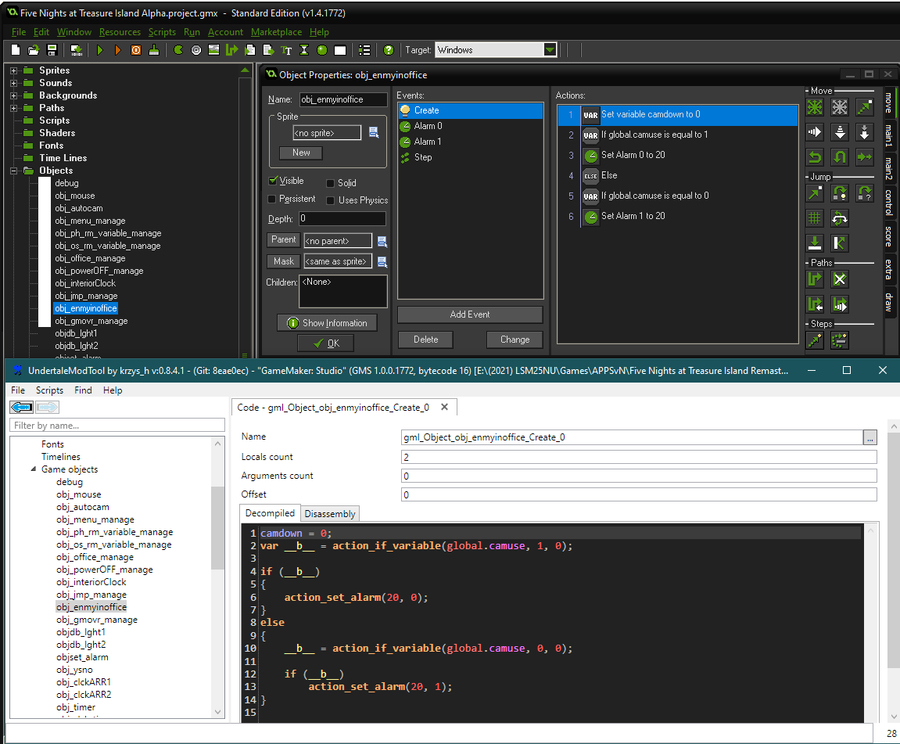The height and width of the screenshot is (744, 900).
Task: Toggle the Persistent checkbox
Action: (x=274, y=199)
